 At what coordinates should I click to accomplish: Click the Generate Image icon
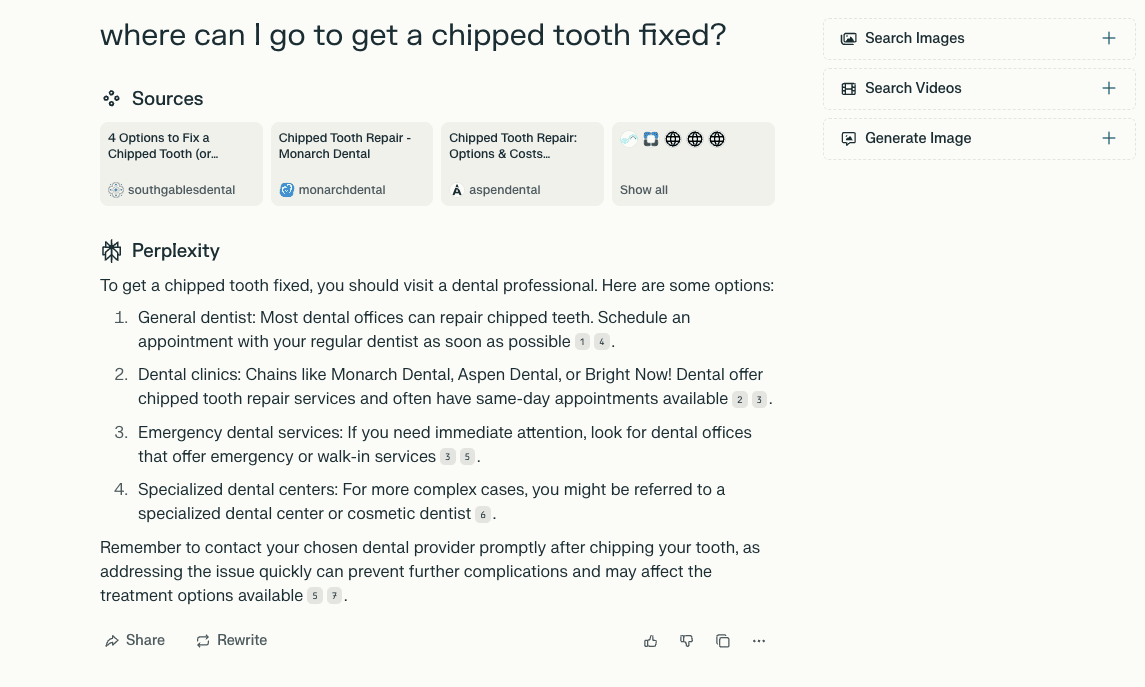click(849, 139)
